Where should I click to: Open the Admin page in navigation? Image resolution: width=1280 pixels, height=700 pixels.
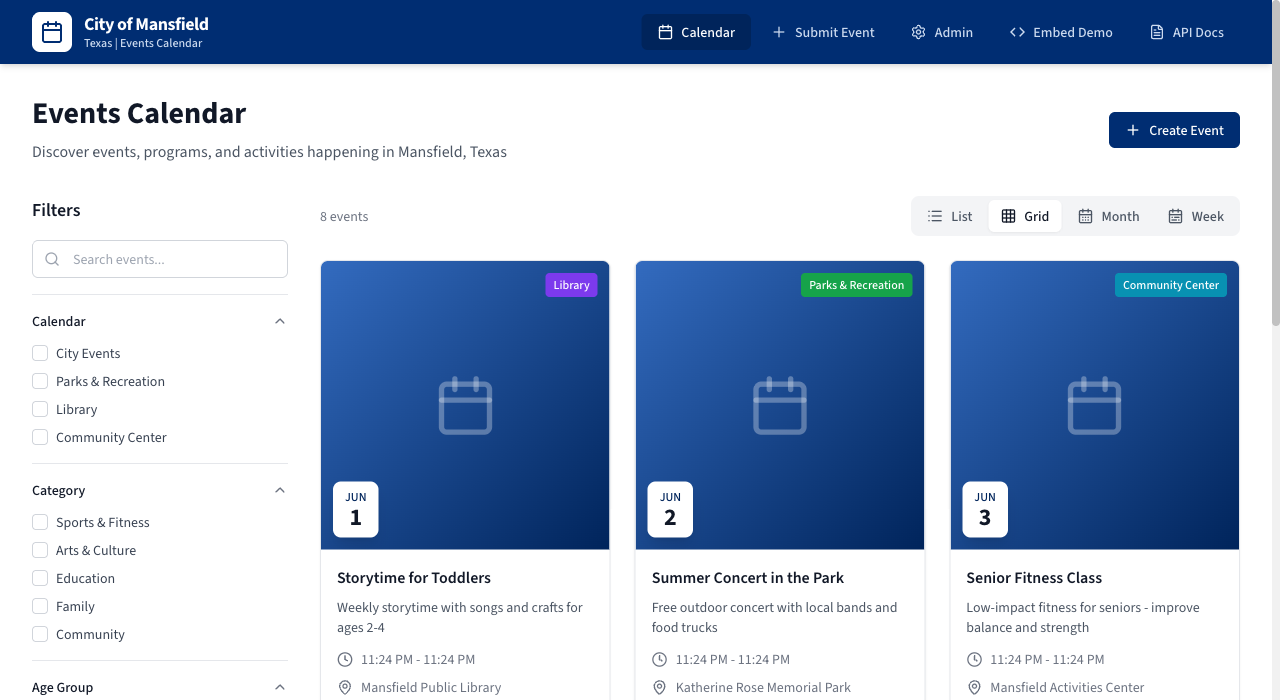942,32
